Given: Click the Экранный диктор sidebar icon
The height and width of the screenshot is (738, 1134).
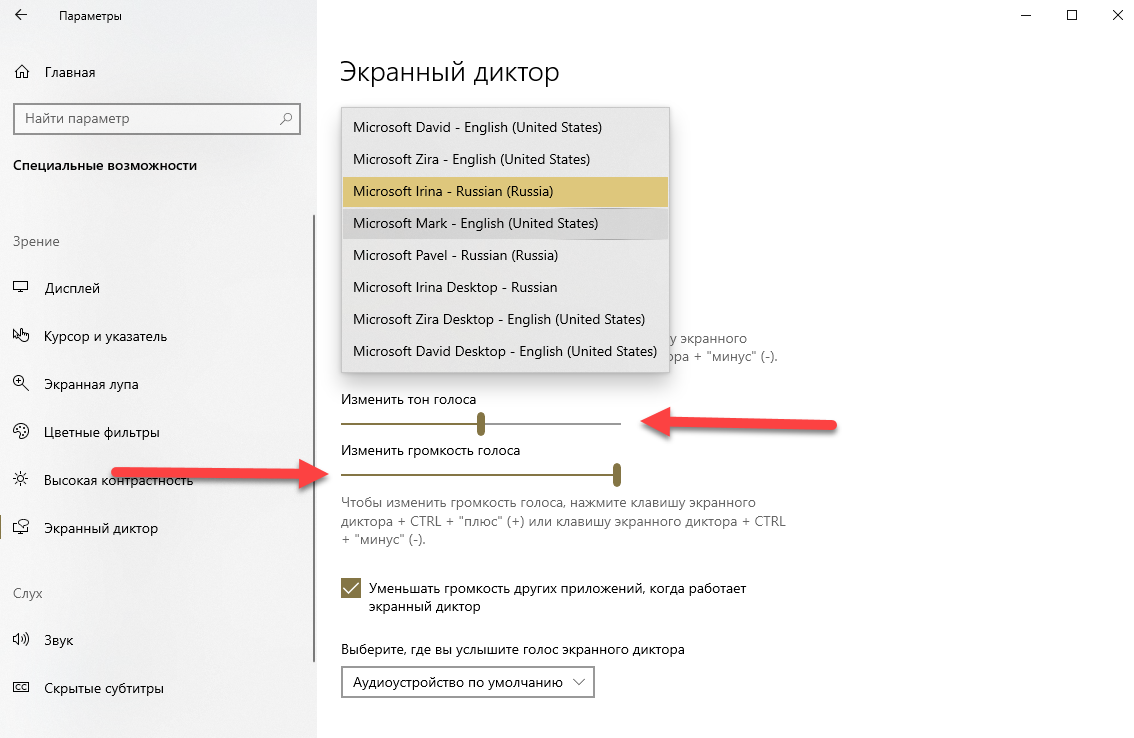Looking at the screenshot, I should (21, 527).
